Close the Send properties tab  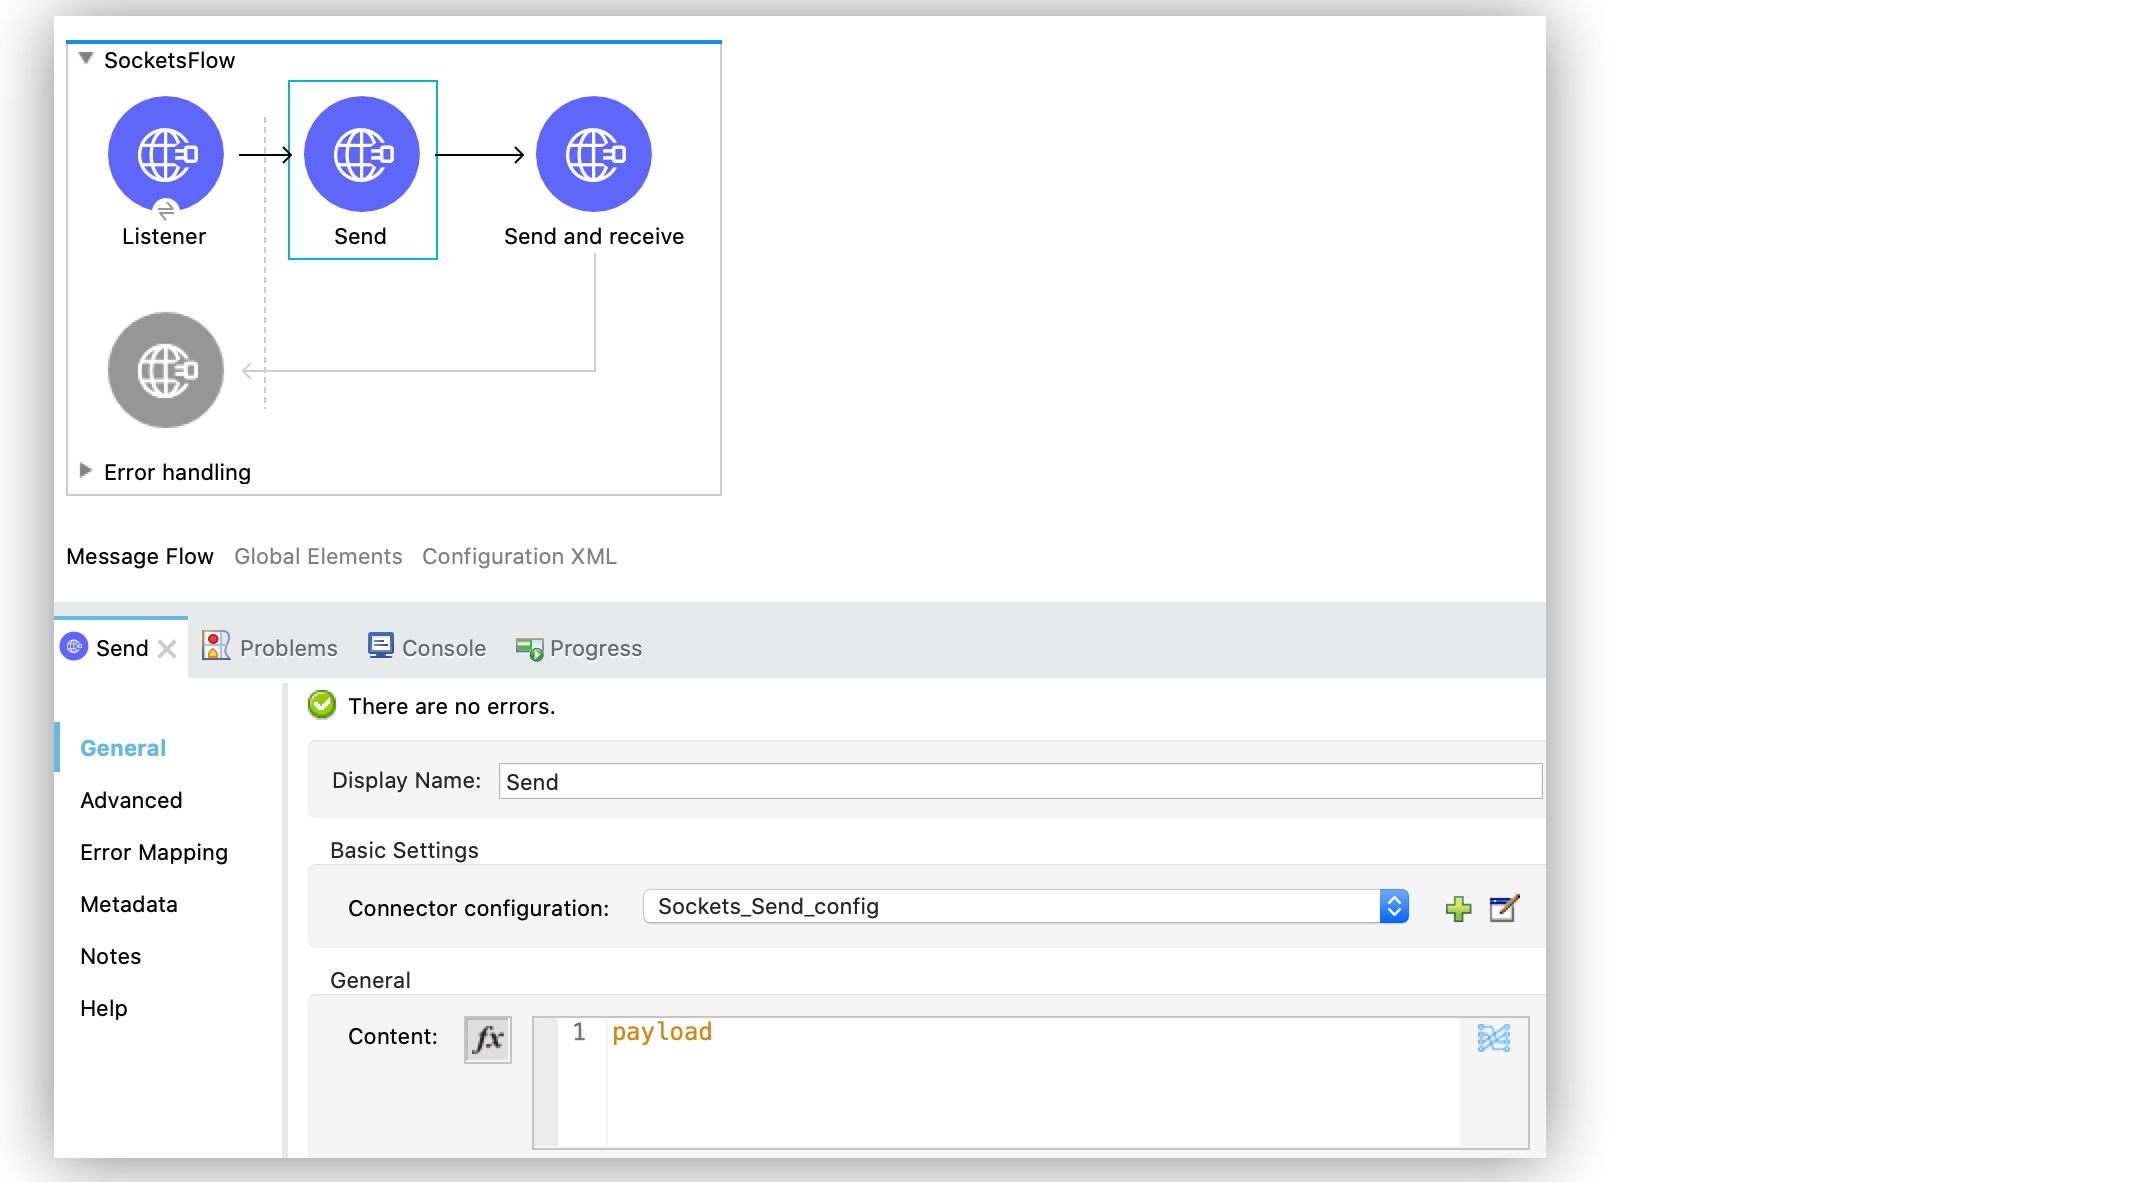coord(167,649)
